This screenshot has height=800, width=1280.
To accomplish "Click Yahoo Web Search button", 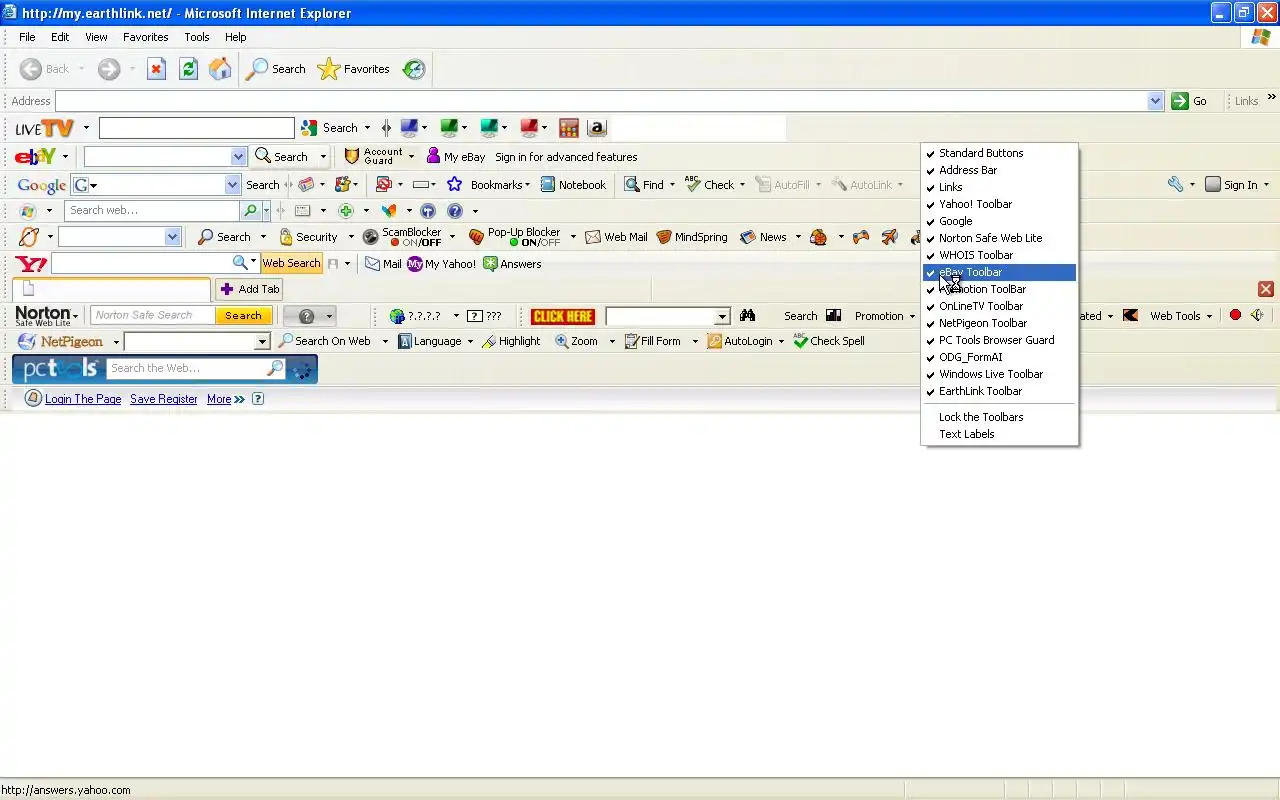I will 291,263.
